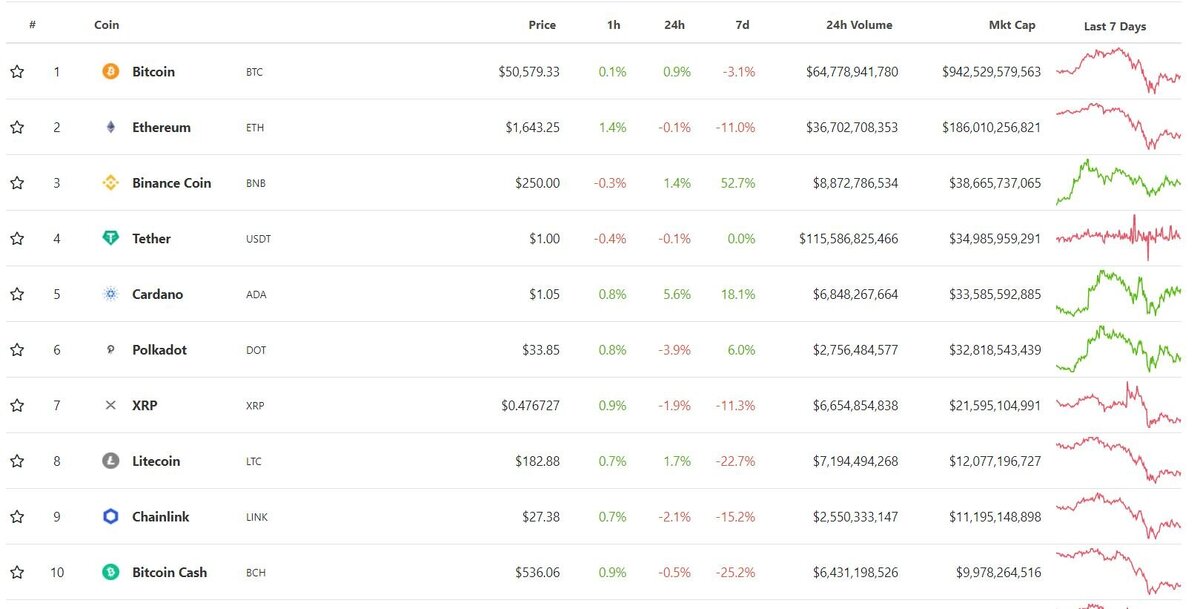
Task: Sort coins by Mkt Cap header
Action: [1012, 24]
